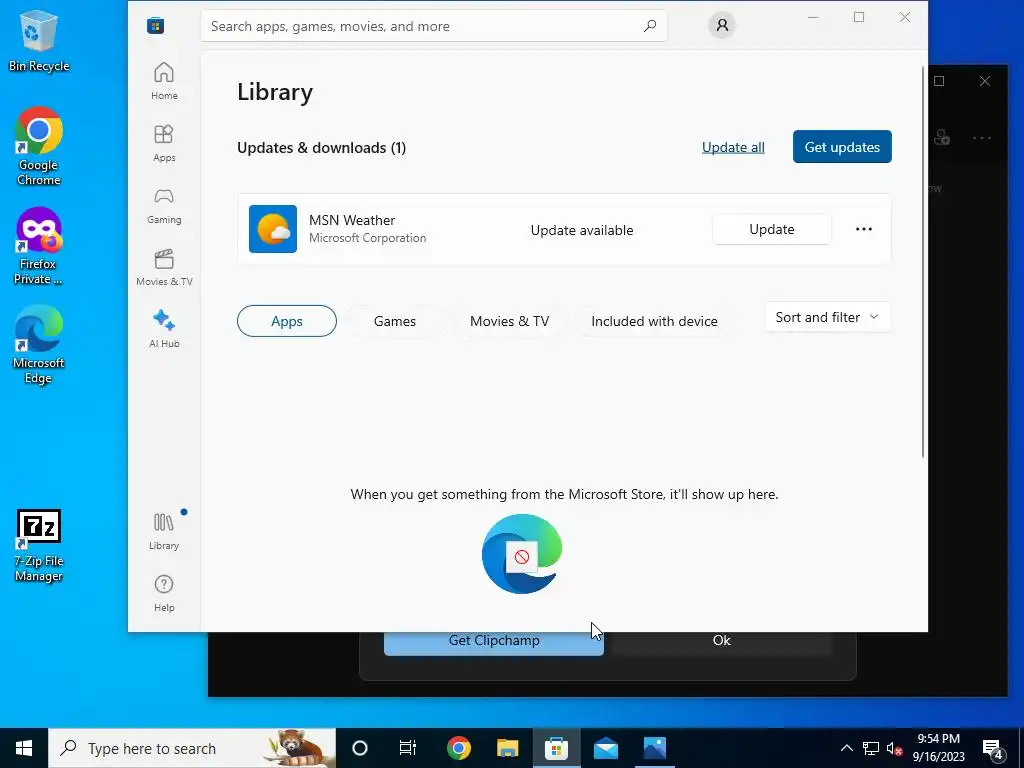This screenshot has width=1024, height=768.
Task: Close the background window
Action: pos(985,81)
